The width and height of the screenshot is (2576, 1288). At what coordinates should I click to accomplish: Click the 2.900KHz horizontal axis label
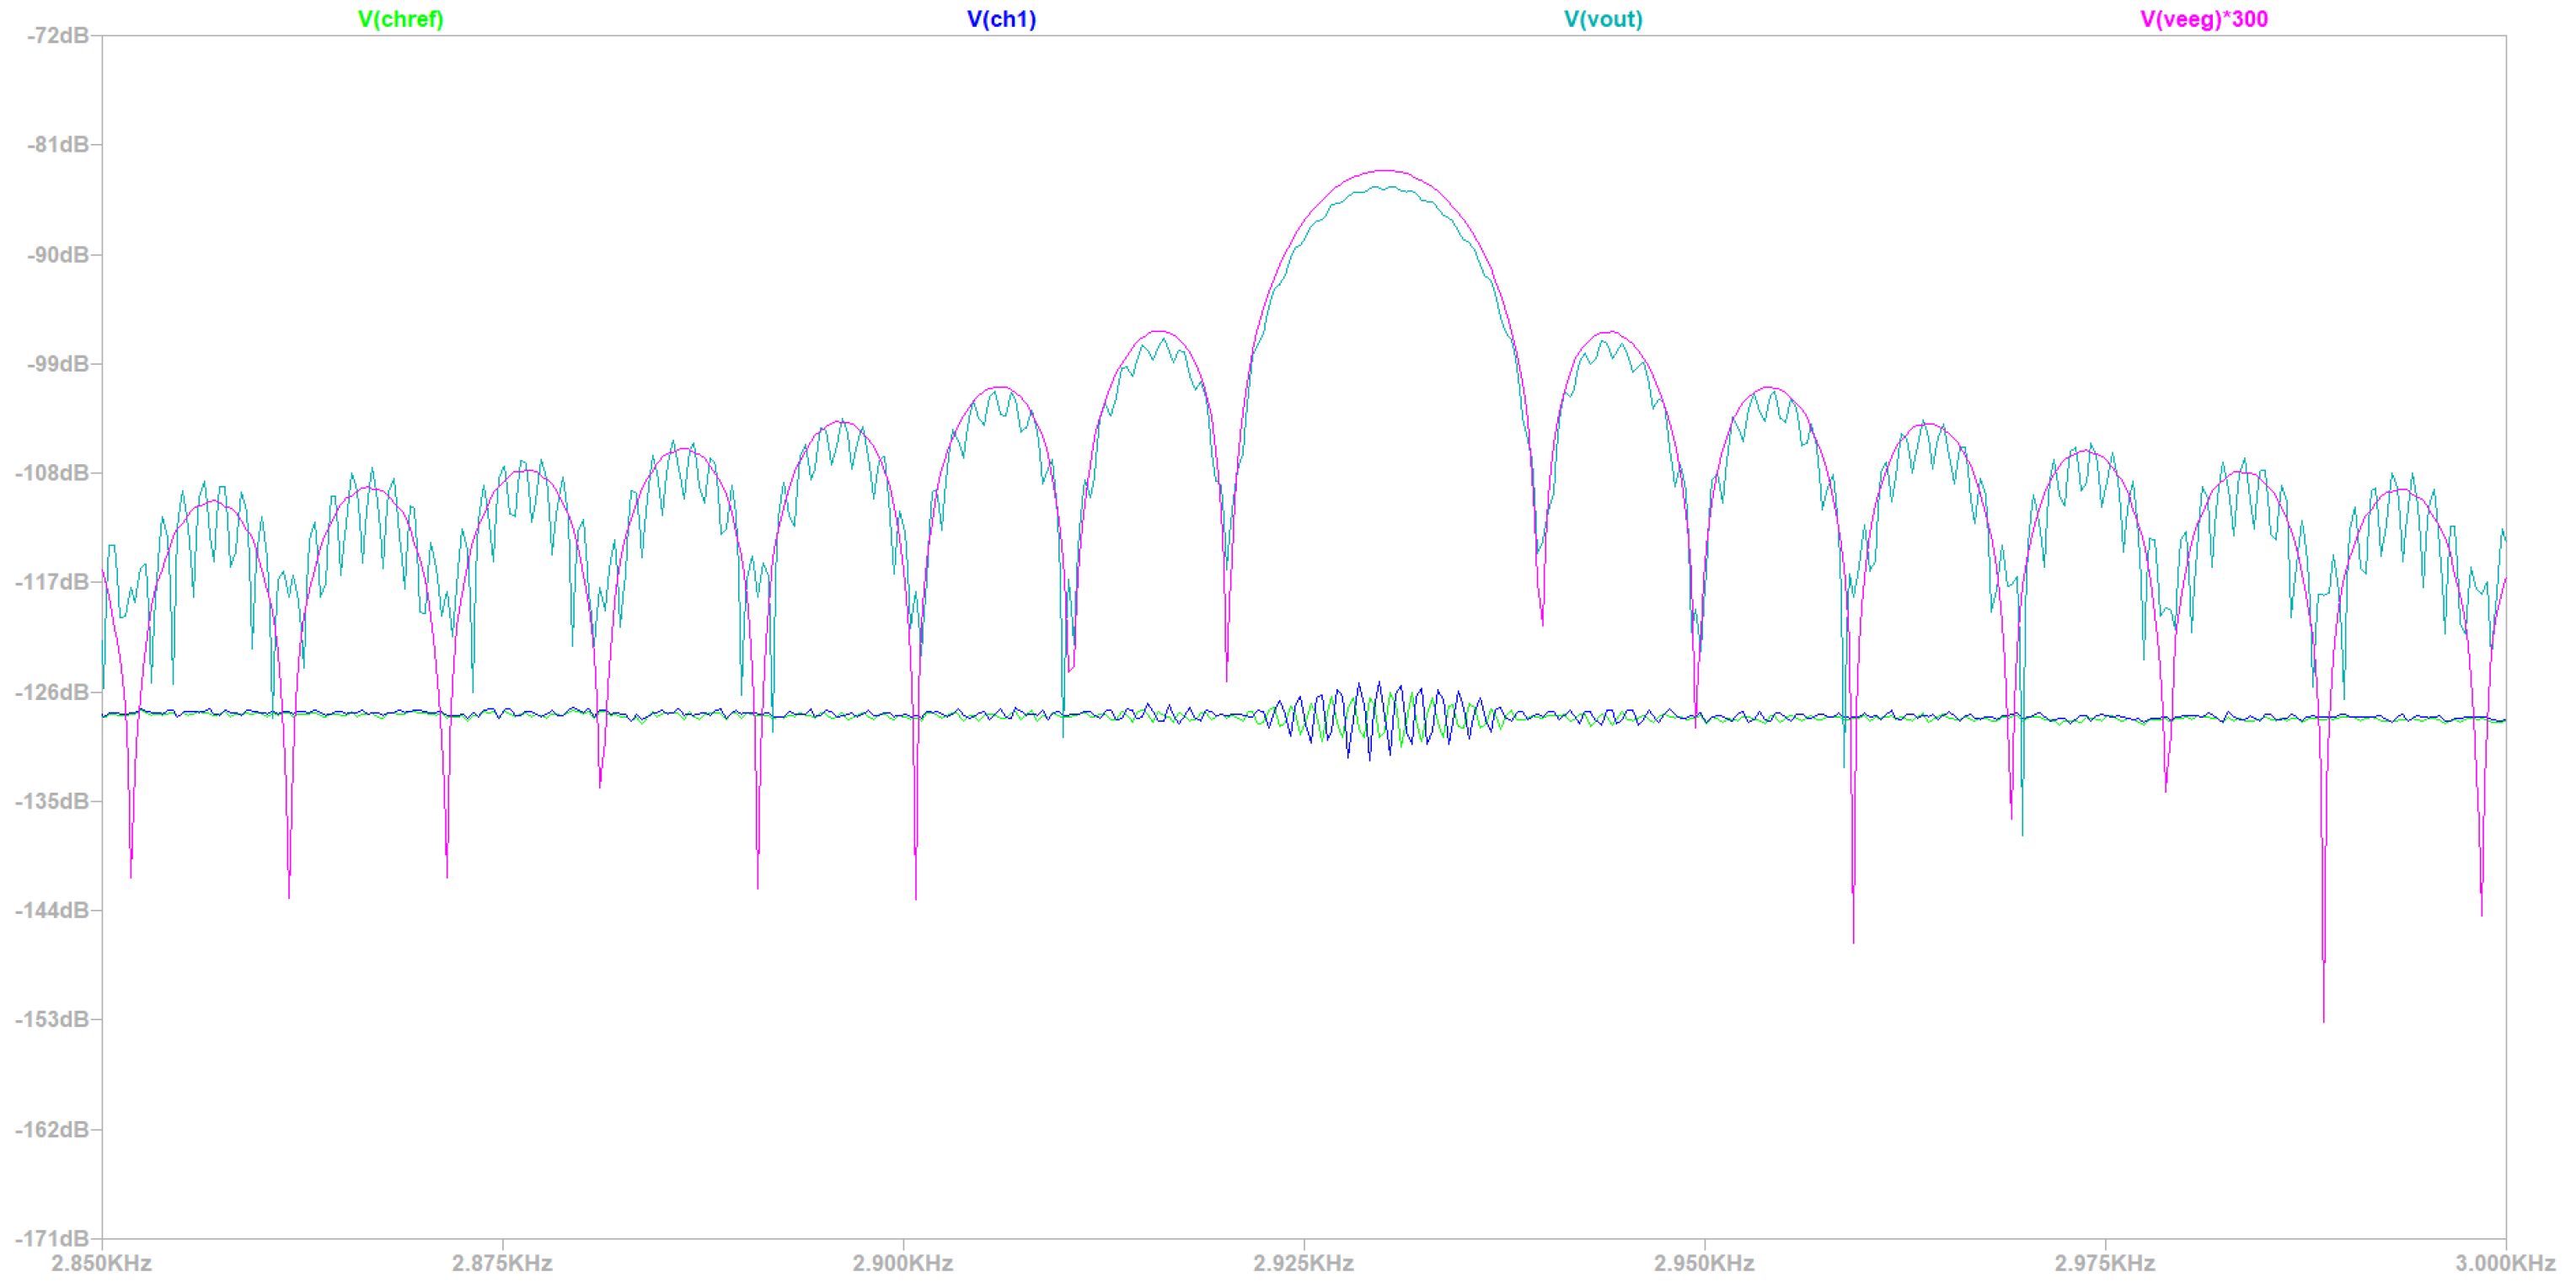902,1263
